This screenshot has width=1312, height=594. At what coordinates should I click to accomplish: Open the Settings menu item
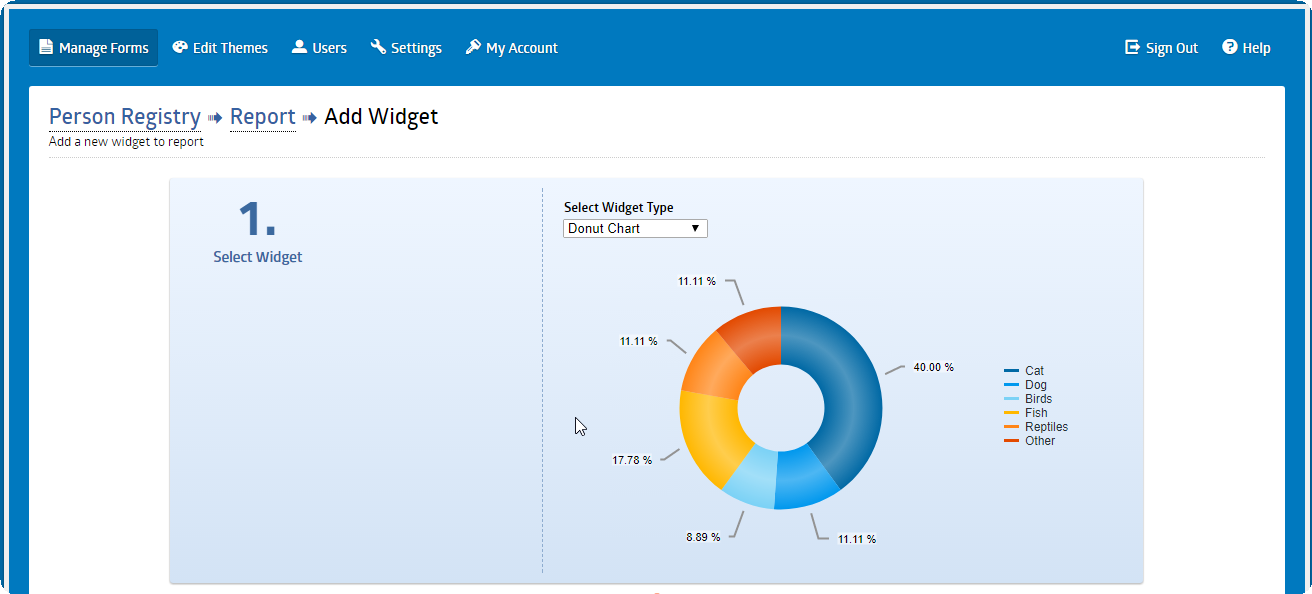tap(416, 48)
